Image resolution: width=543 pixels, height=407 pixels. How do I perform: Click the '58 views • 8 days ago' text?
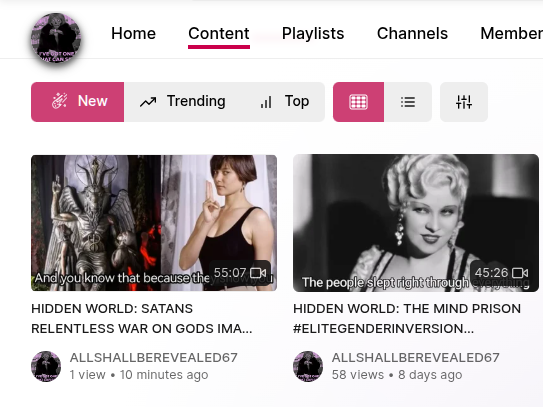click(x=397, y=375)
